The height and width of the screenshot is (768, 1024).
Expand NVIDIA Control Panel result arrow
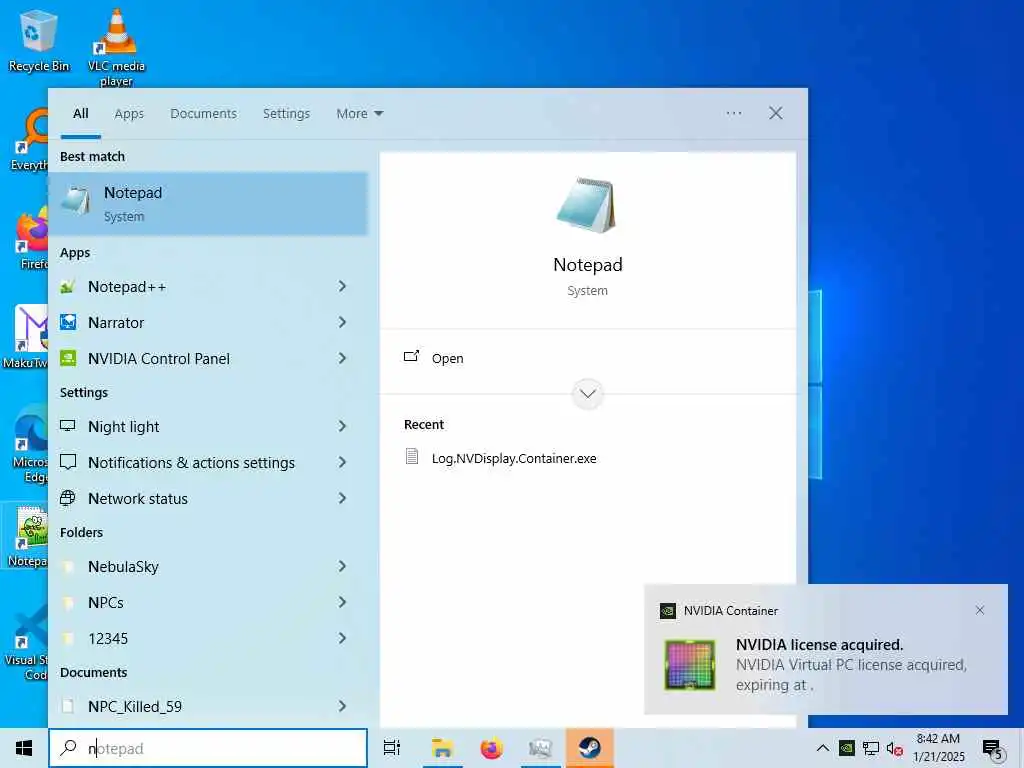pos(342,358)
